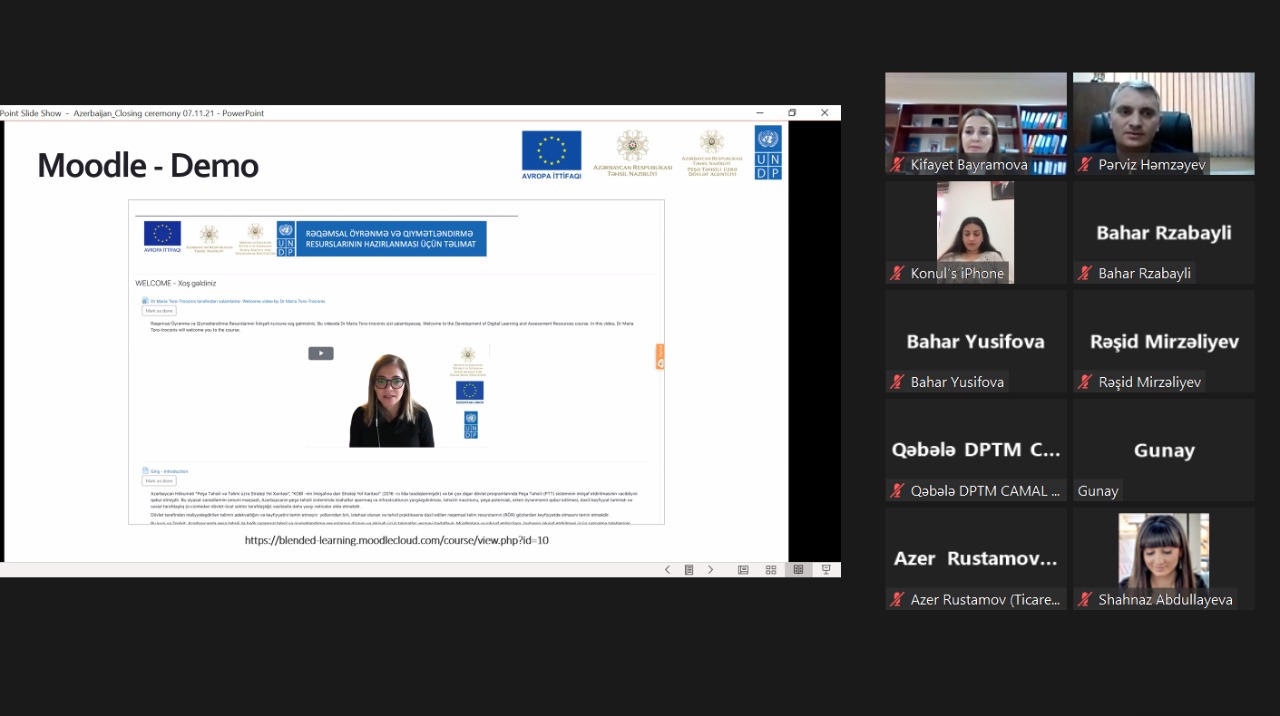
Task: Minimize the PowerPoint slide show window
Action: (x=760, y=113)
